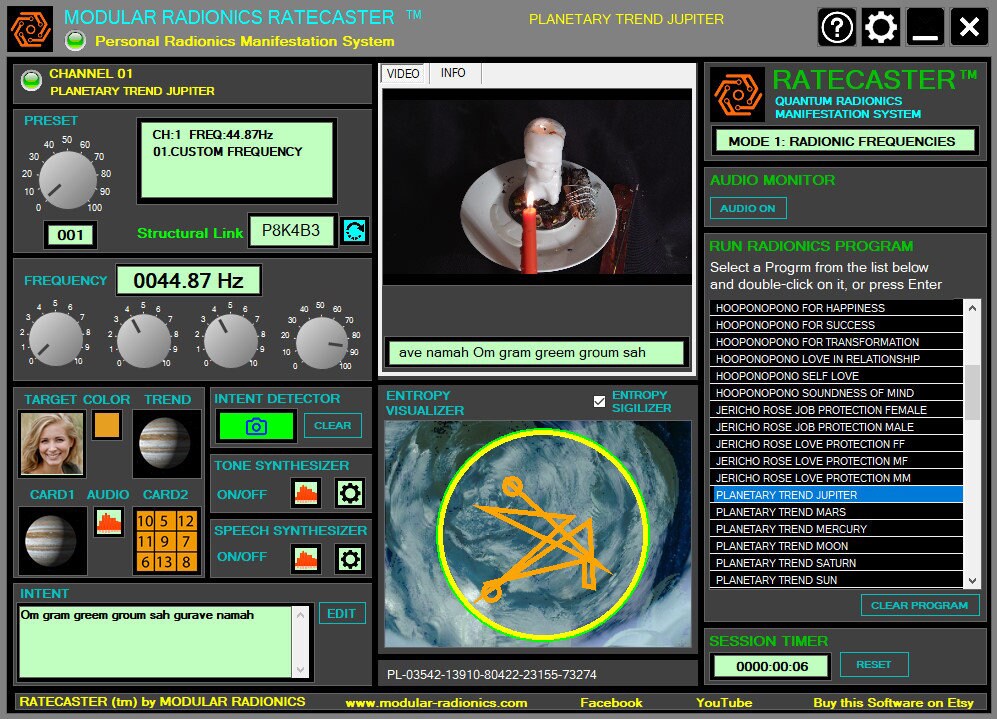Turn the leftmost Frequency knob
997x719 pixels.
tap(55, 338)
